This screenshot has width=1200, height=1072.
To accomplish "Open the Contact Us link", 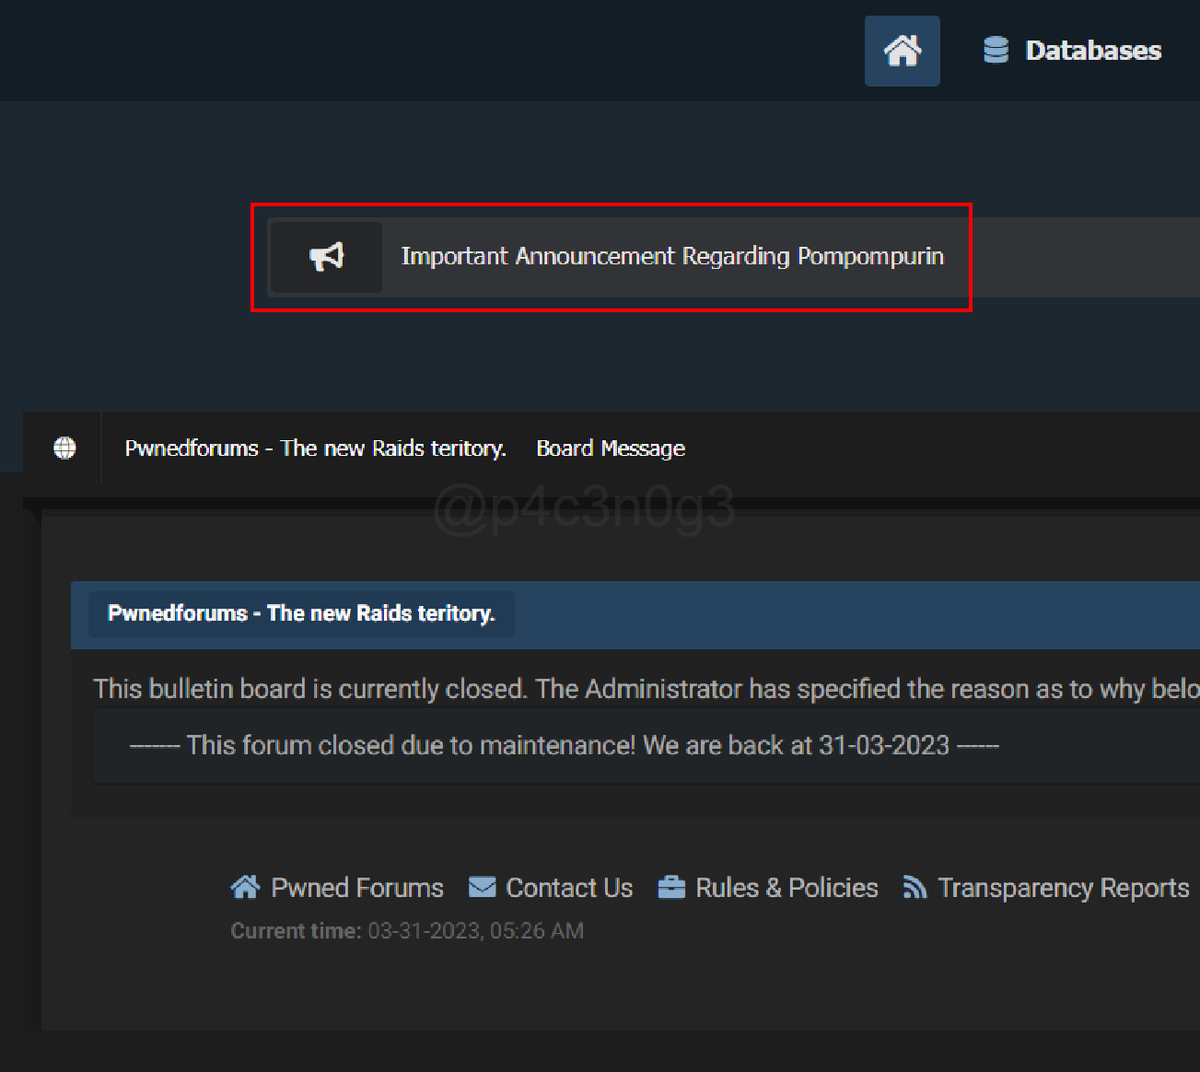I will pos(569,887).
